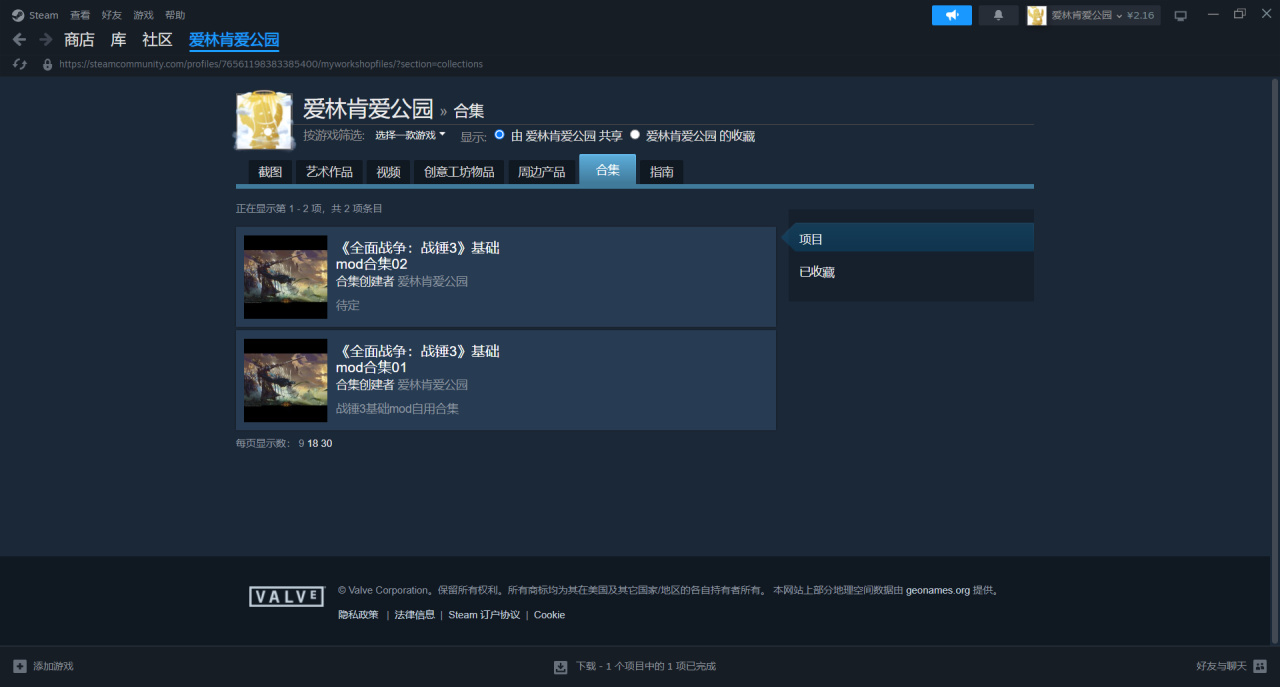Open 好友与聊天 panel
This screenshot has height=687, width=1280.
click(1221, 666)
